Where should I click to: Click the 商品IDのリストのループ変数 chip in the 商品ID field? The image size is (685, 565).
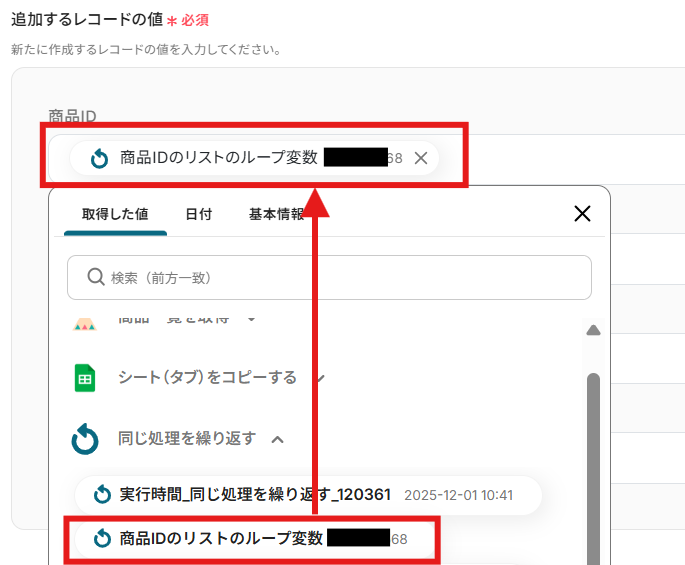coord(254,158)
